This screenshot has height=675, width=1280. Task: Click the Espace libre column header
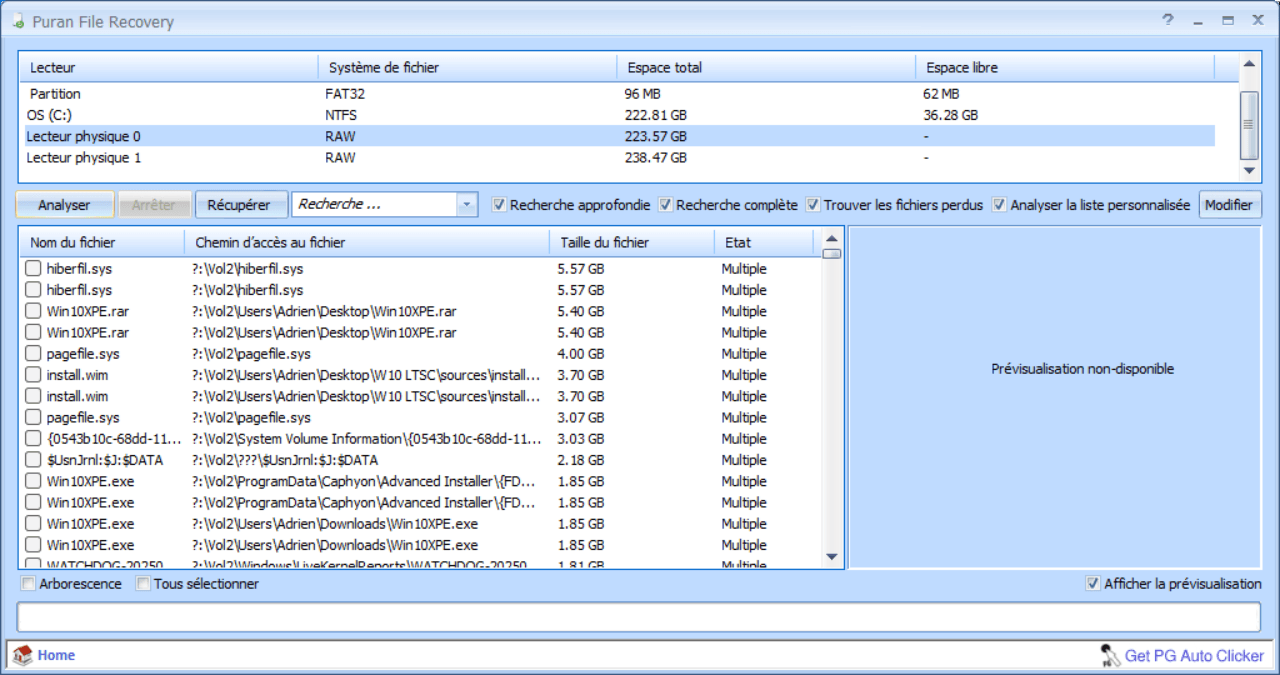pyautogui.click(x=1065, y=68)
